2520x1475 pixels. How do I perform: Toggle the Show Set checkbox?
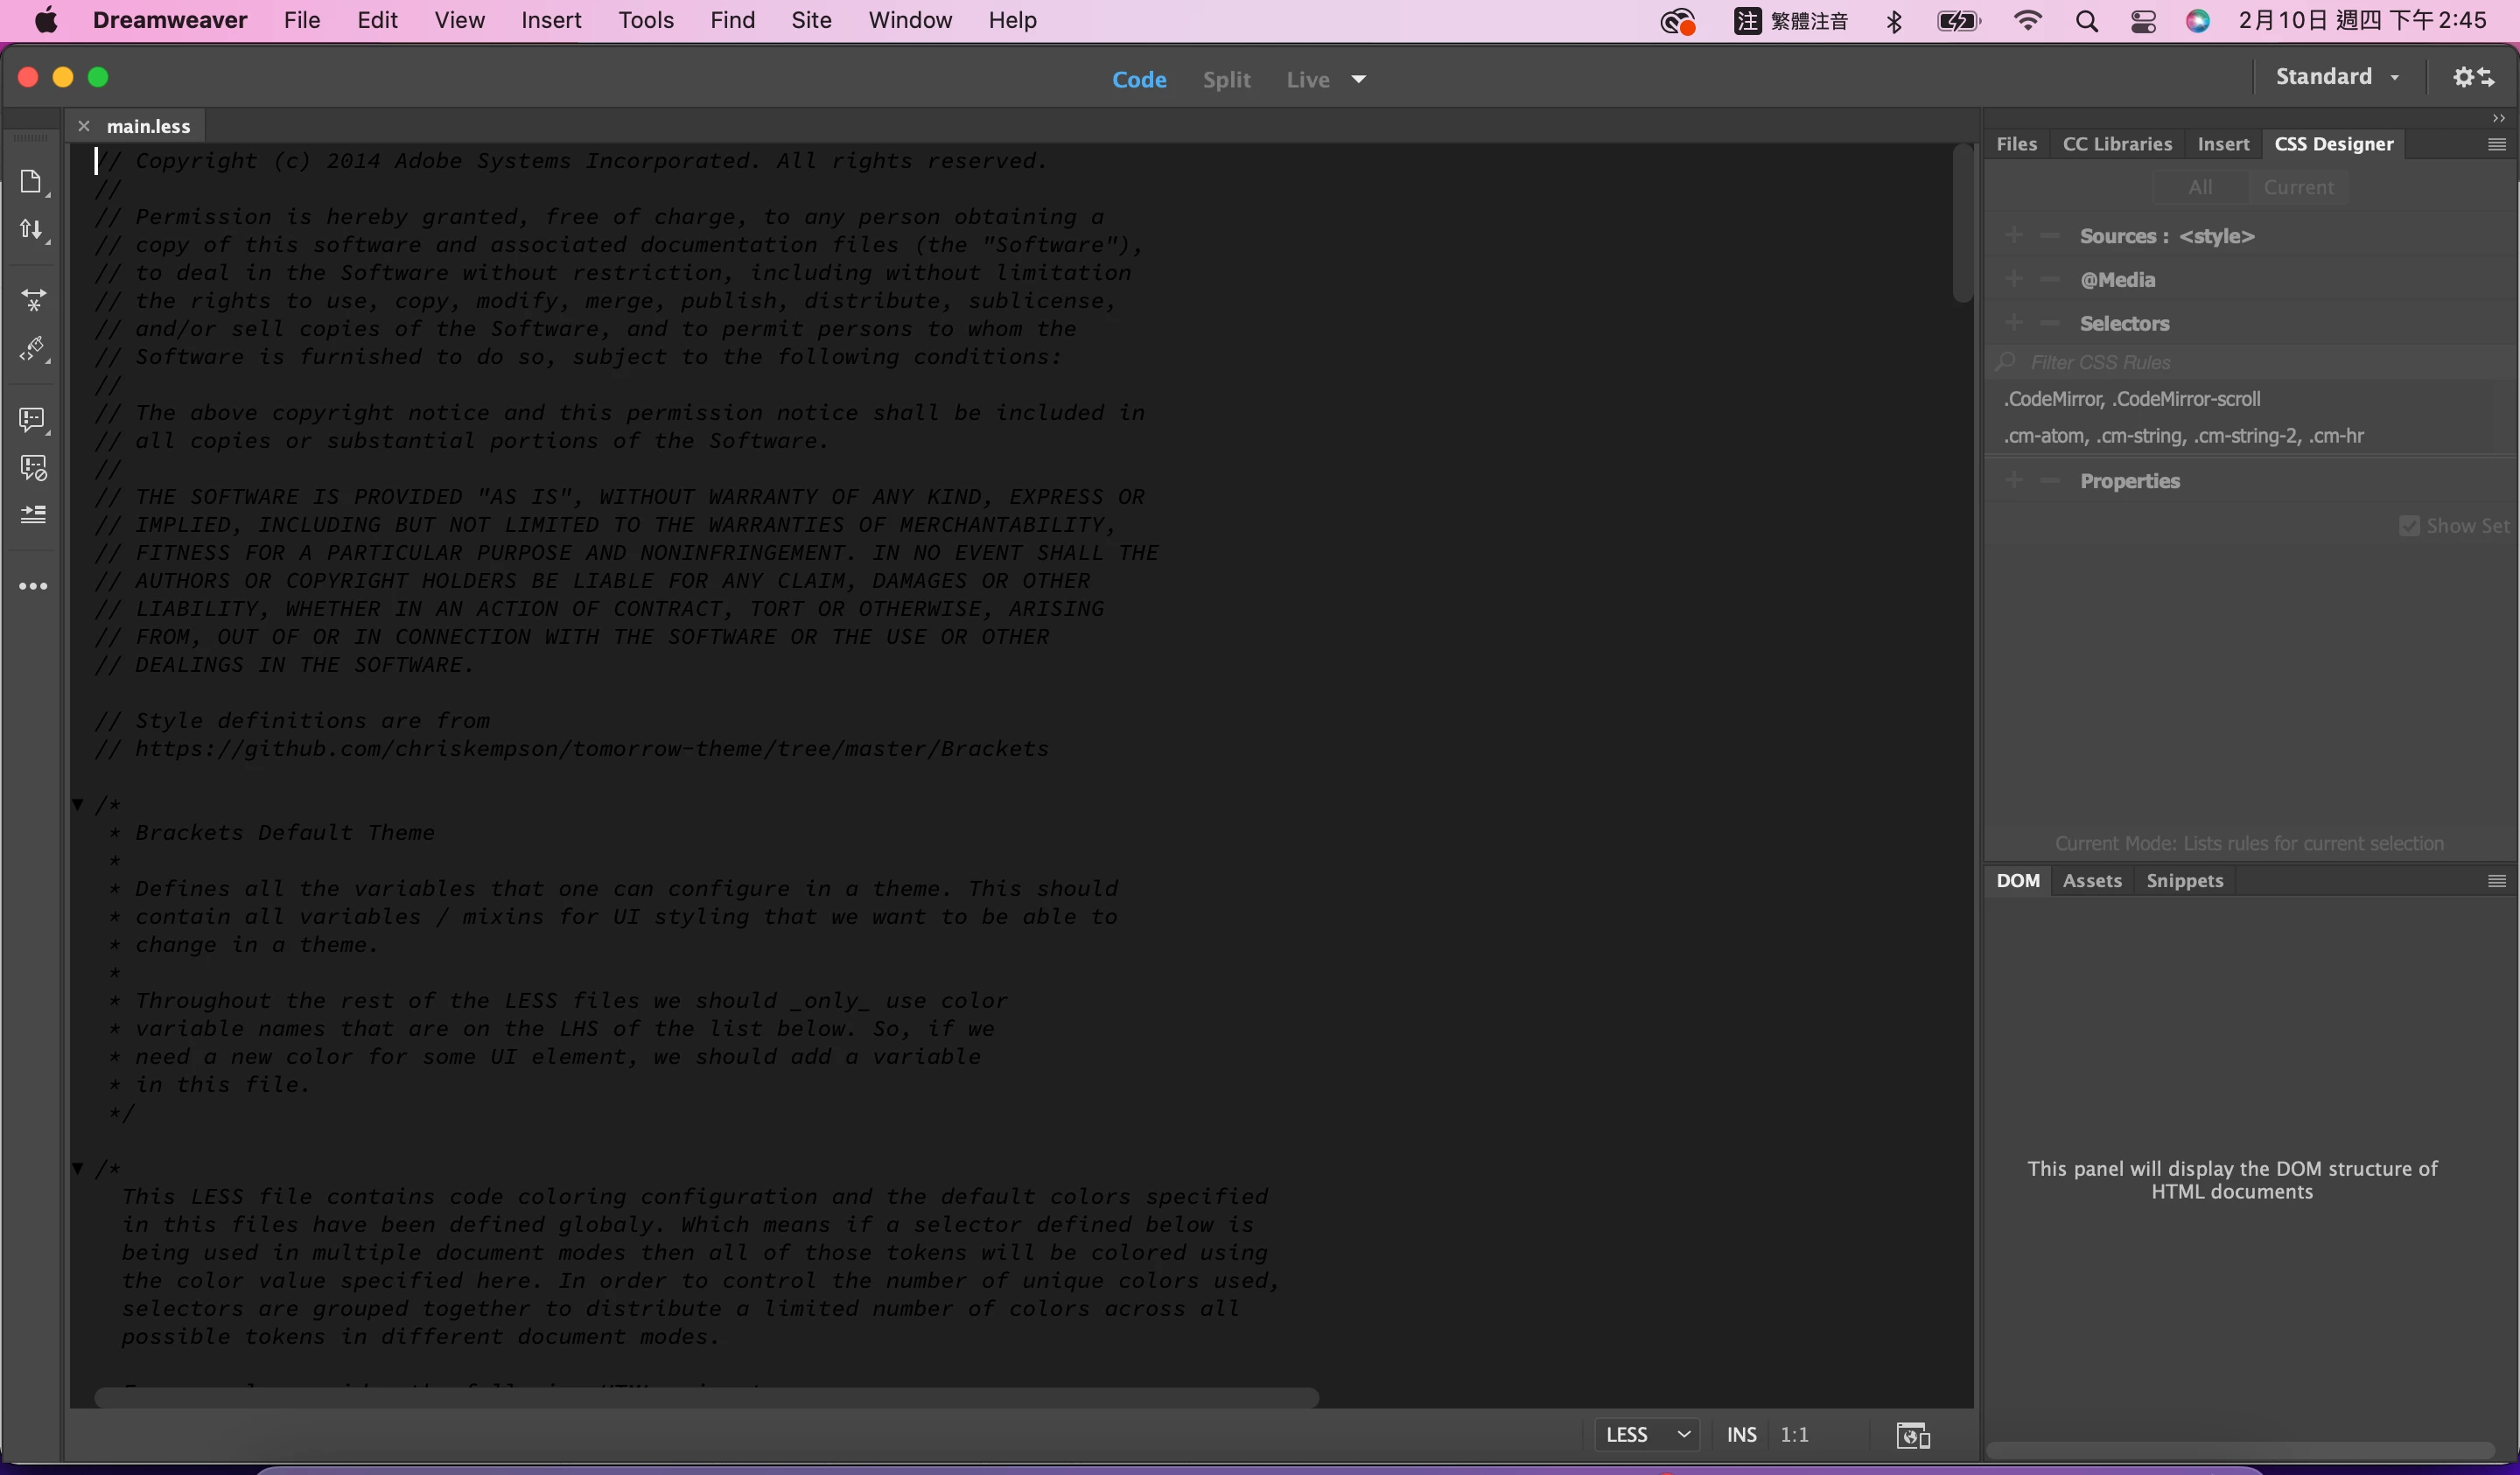(2409, 526)
